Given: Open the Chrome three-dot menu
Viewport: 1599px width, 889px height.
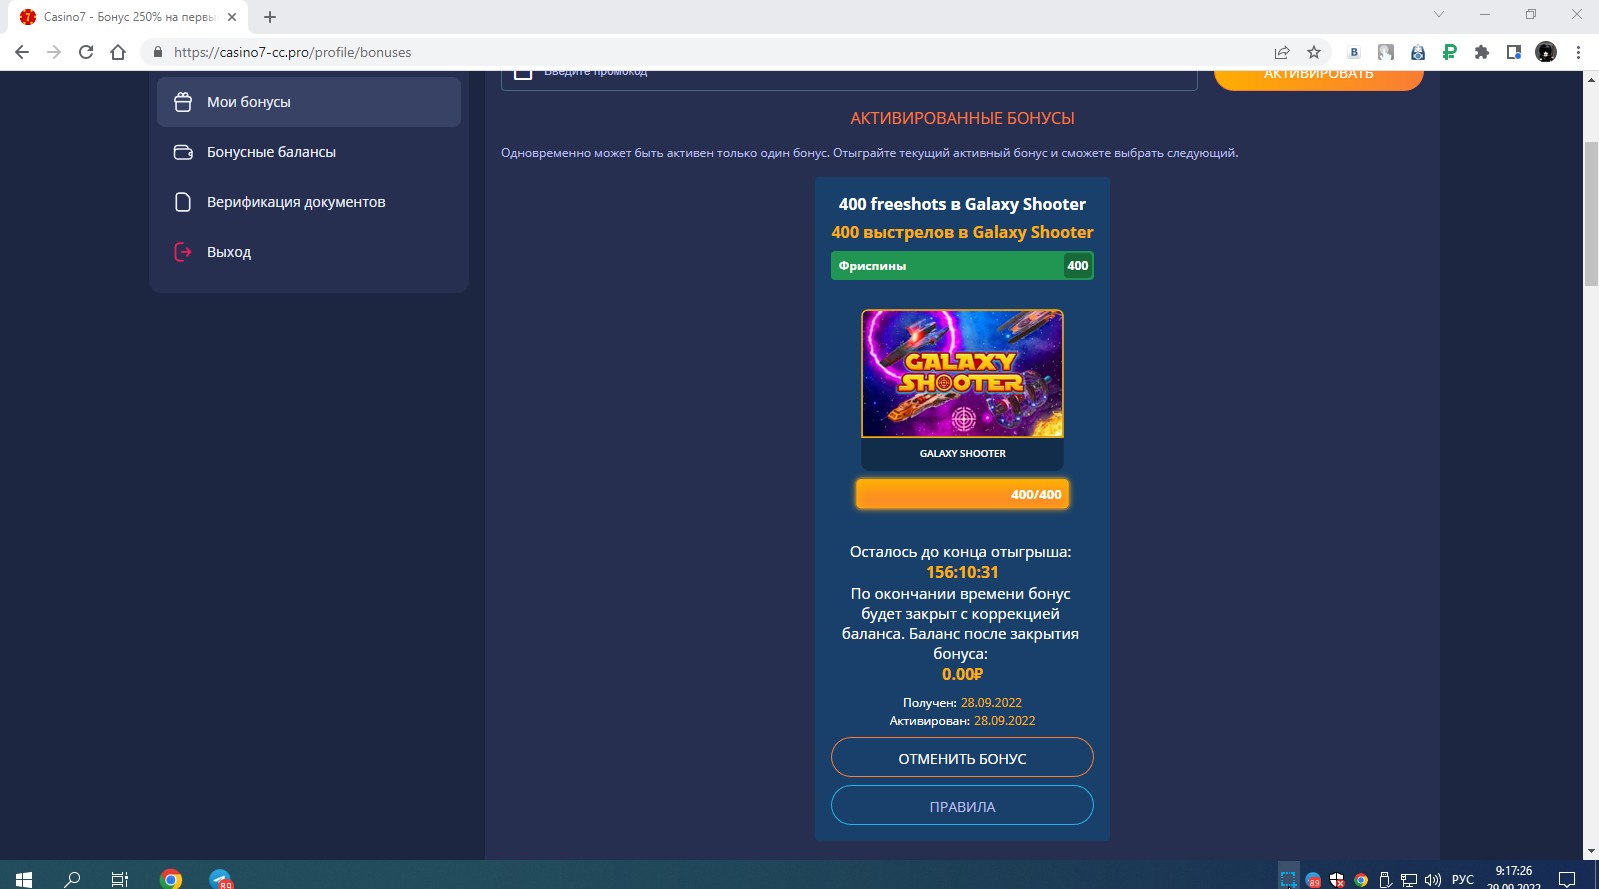Looking at the screenshot, I should coord(1578,52).
